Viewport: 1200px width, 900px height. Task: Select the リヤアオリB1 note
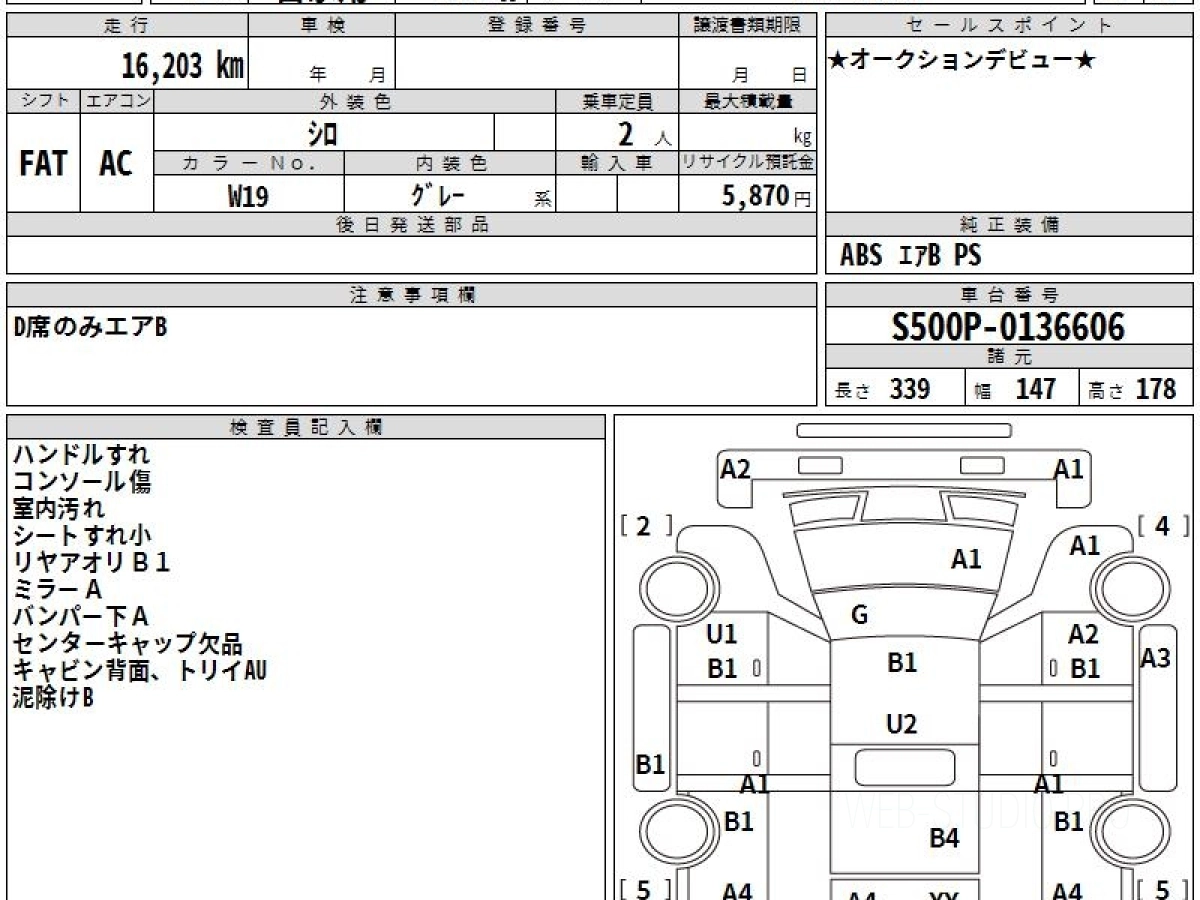92,563
